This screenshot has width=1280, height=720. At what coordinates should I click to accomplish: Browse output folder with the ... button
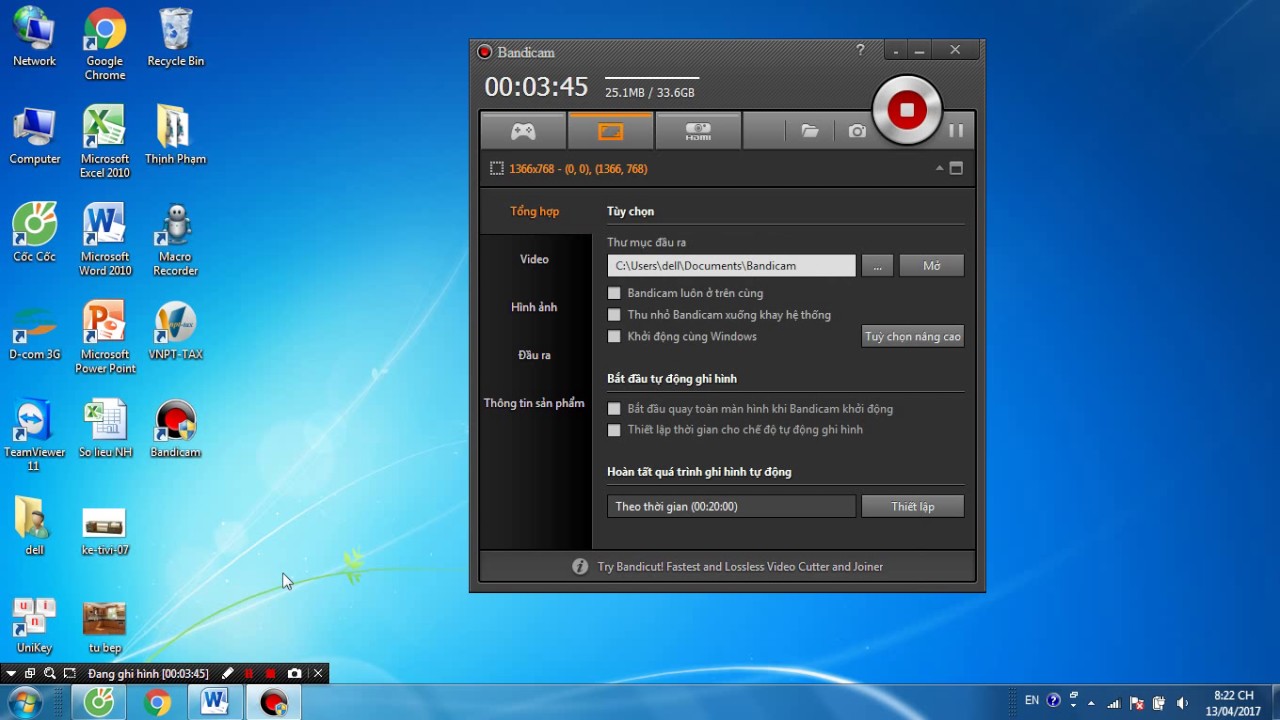pos(877,266)
